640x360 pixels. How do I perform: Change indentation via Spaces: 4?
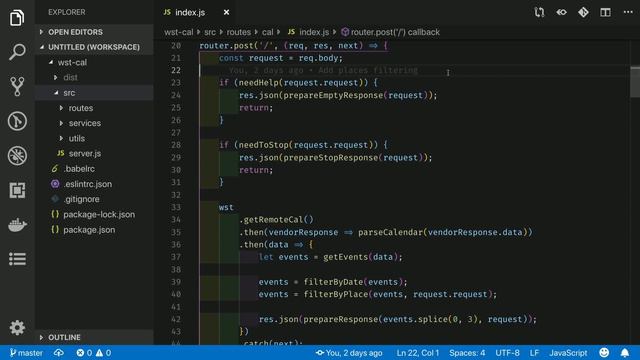click(x=467, y=353)
